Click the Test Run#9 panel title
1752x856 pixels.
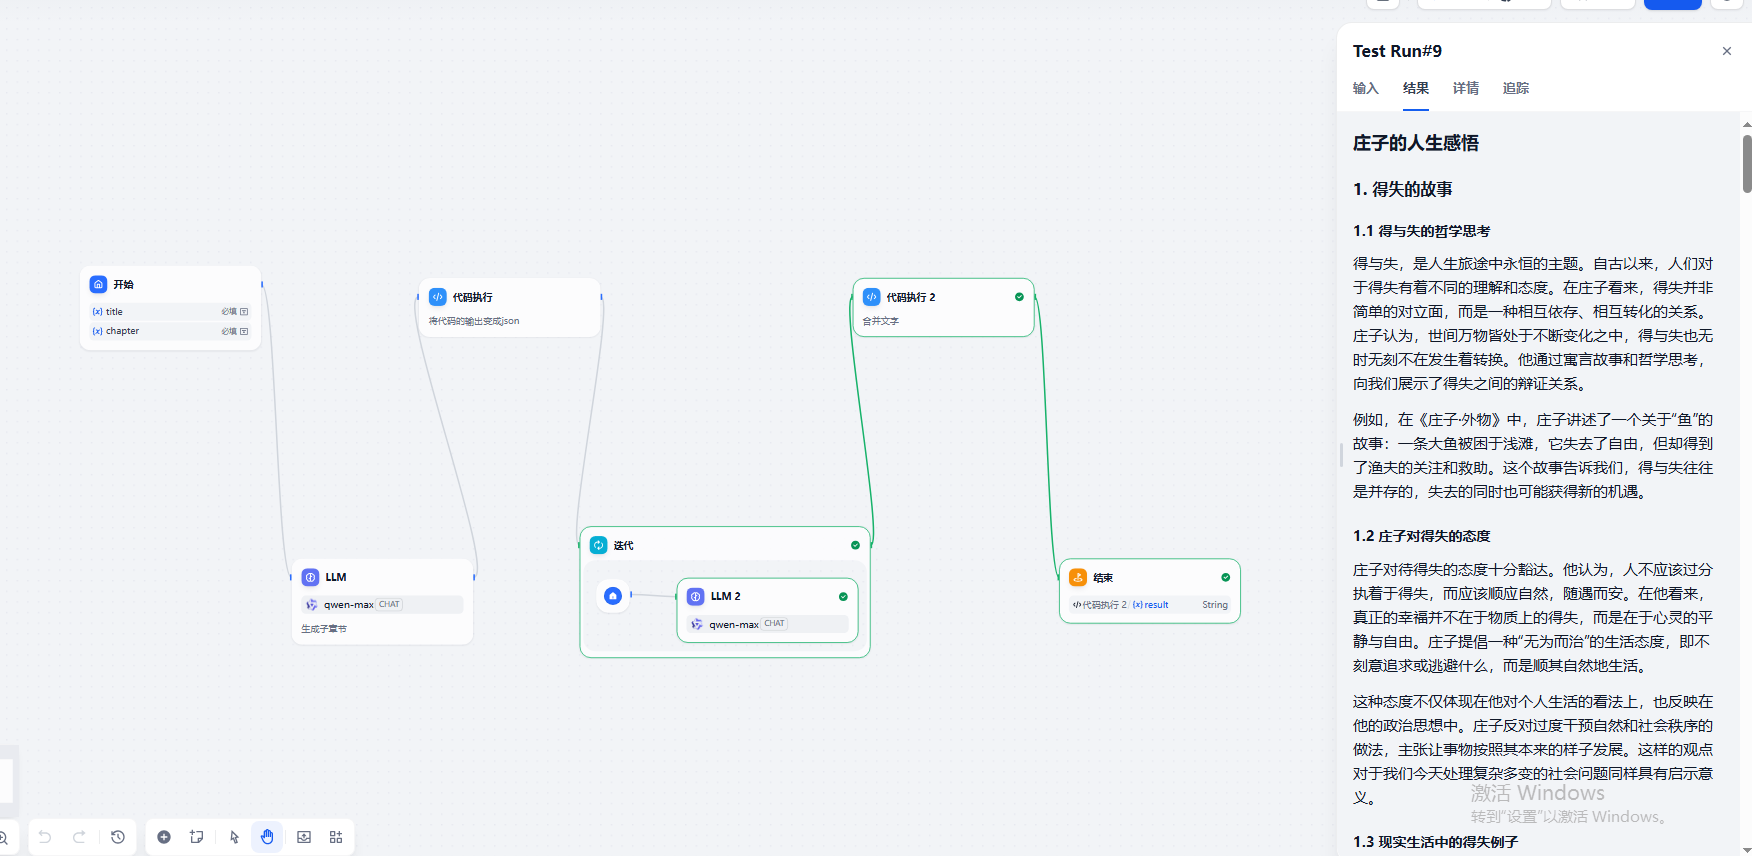tap(1398, 51)
